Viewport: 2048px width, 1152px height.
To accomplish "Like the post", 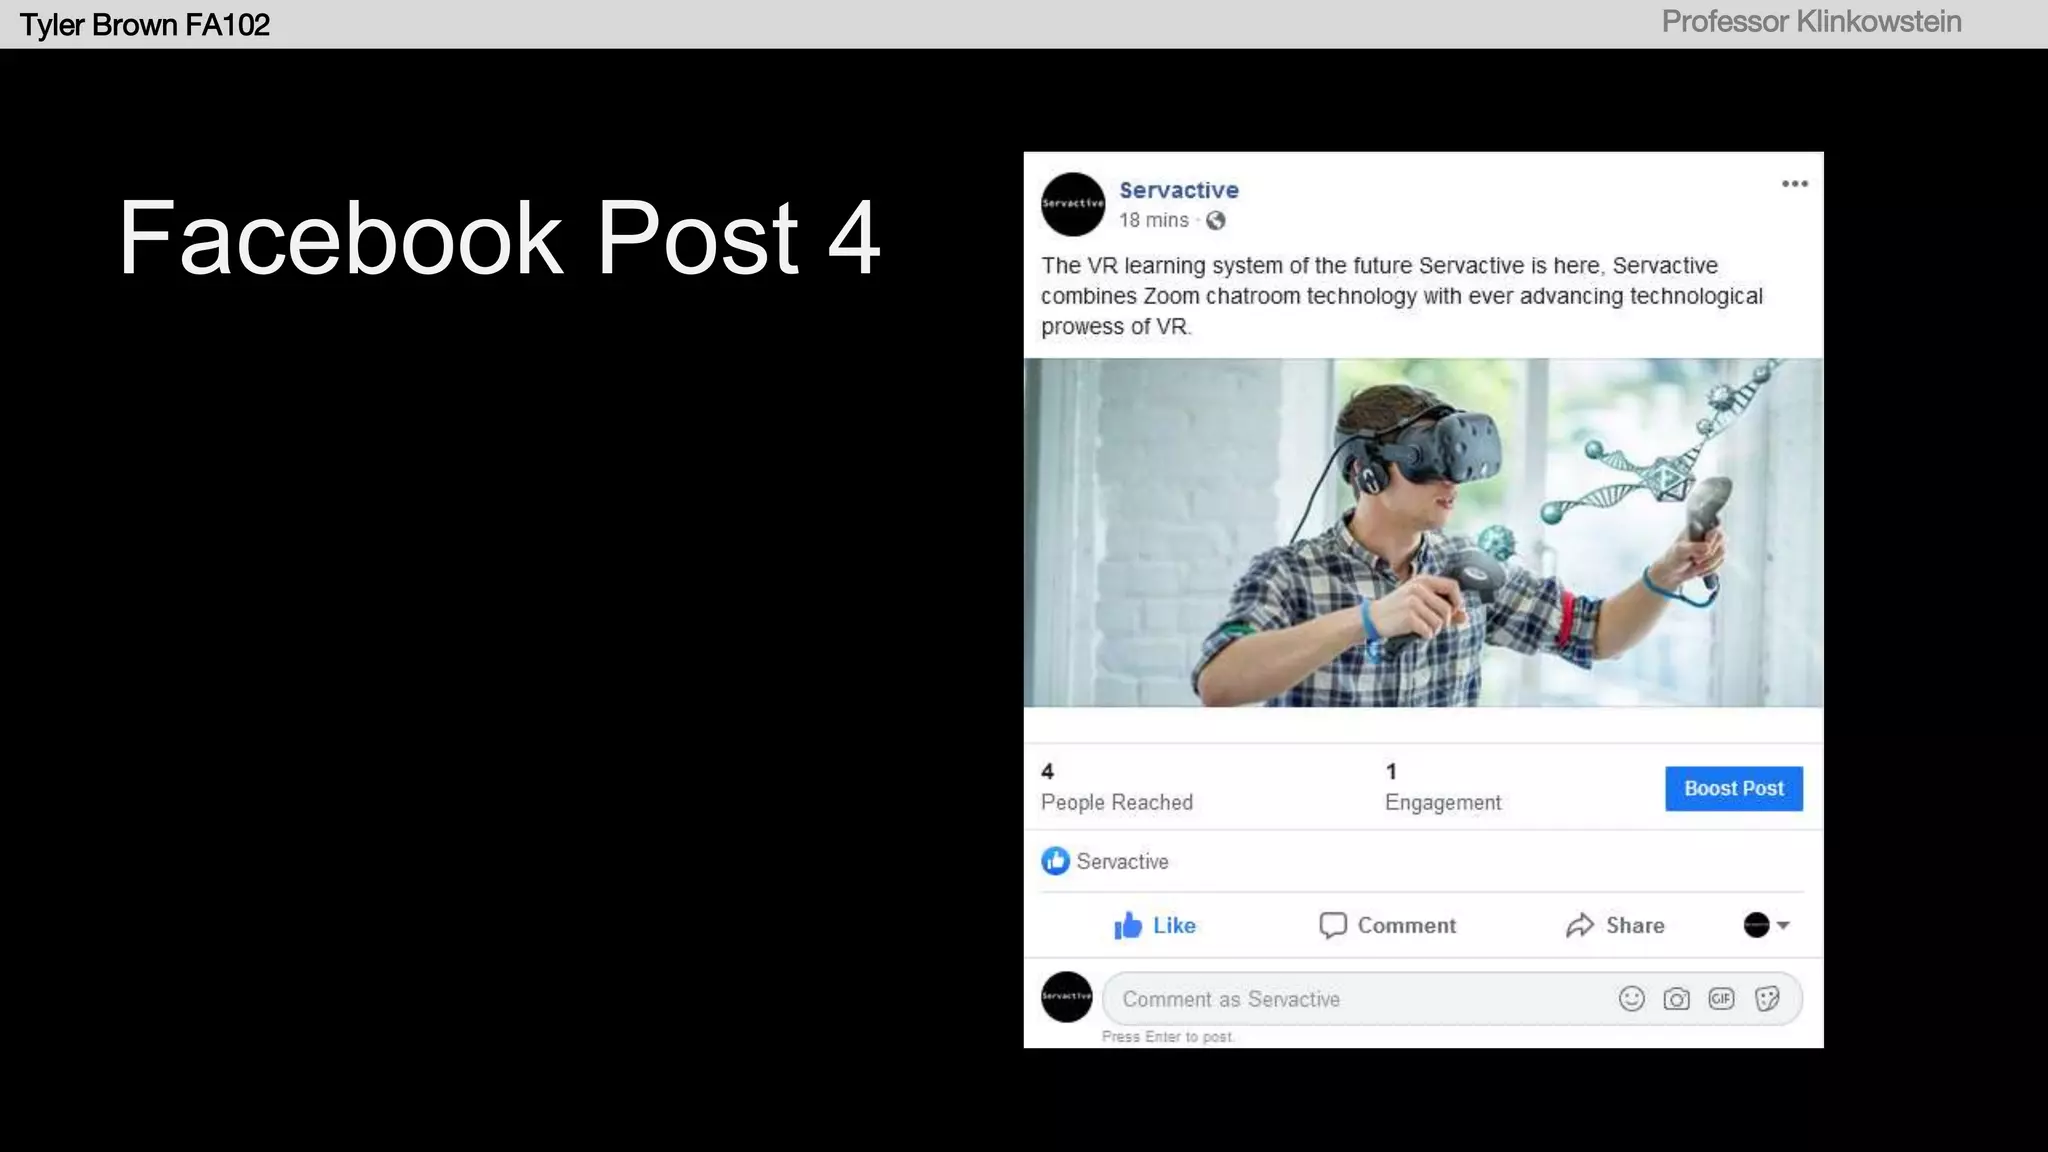I will [1155, 925].
